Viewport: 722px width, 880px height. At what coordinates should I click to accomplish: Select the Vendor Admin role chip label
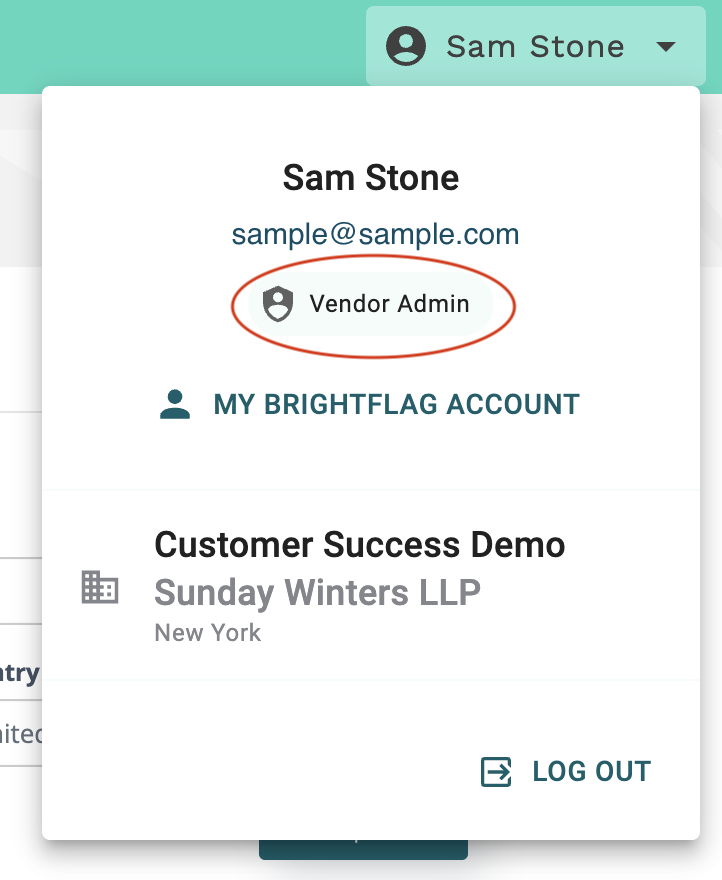[x=389, y=304]
